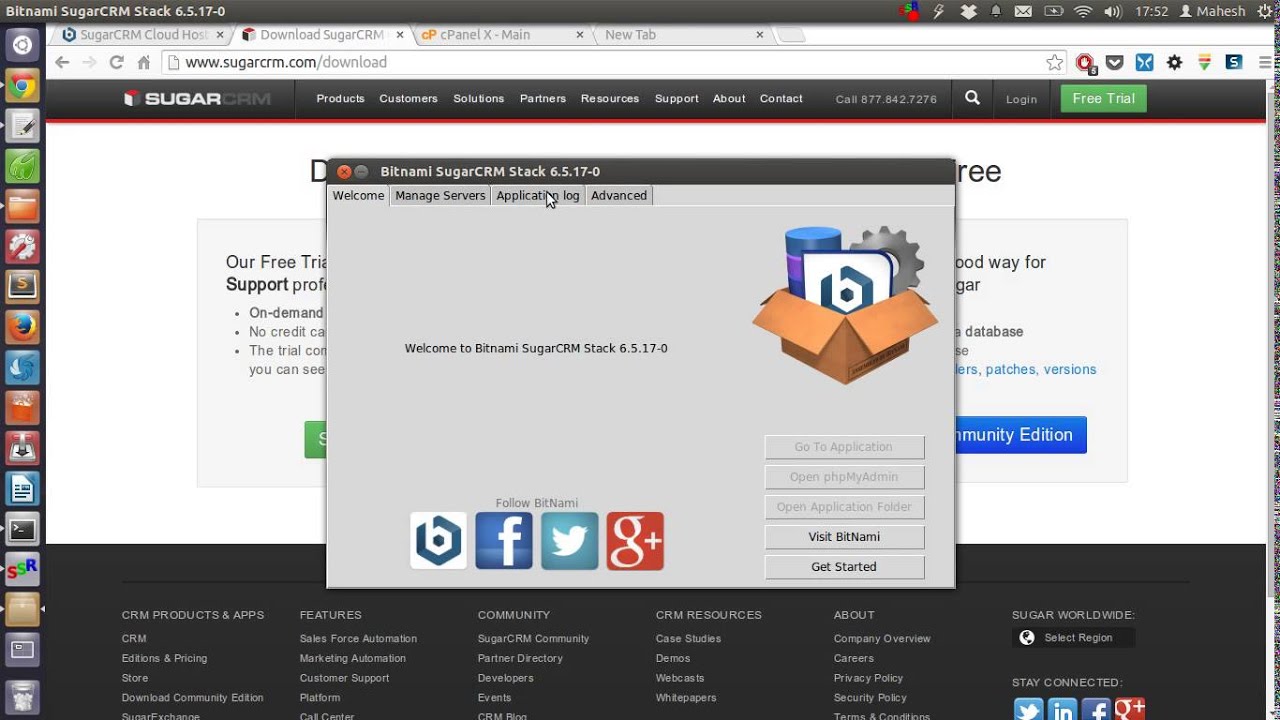Click Chrome's back arrow
Image resolution: width=1280 pixels, height=720 pixels.
tap(62, 62)
